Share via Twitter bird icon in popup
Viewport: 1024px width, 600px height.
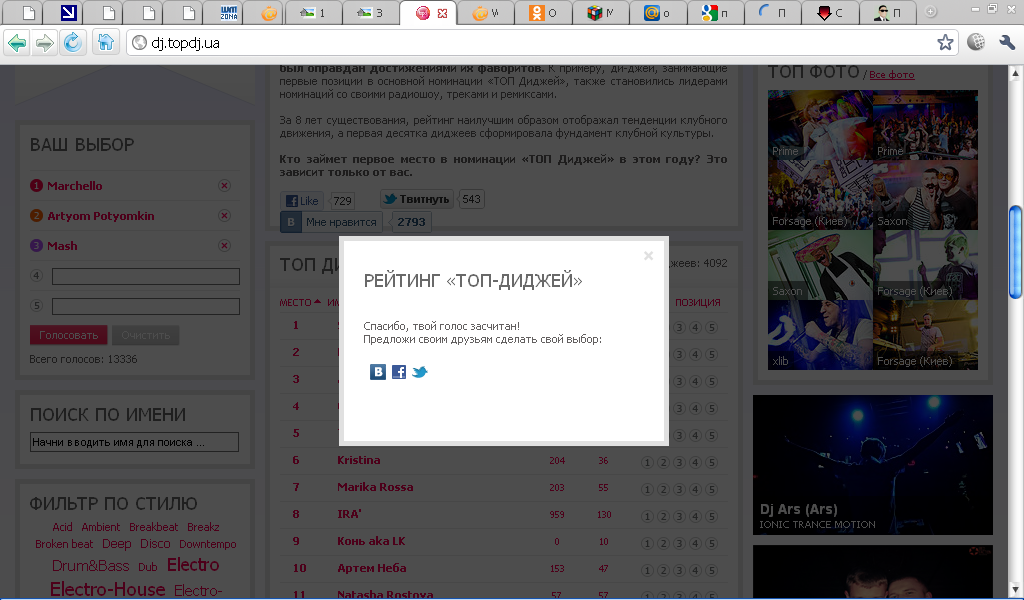click(420, 372)
